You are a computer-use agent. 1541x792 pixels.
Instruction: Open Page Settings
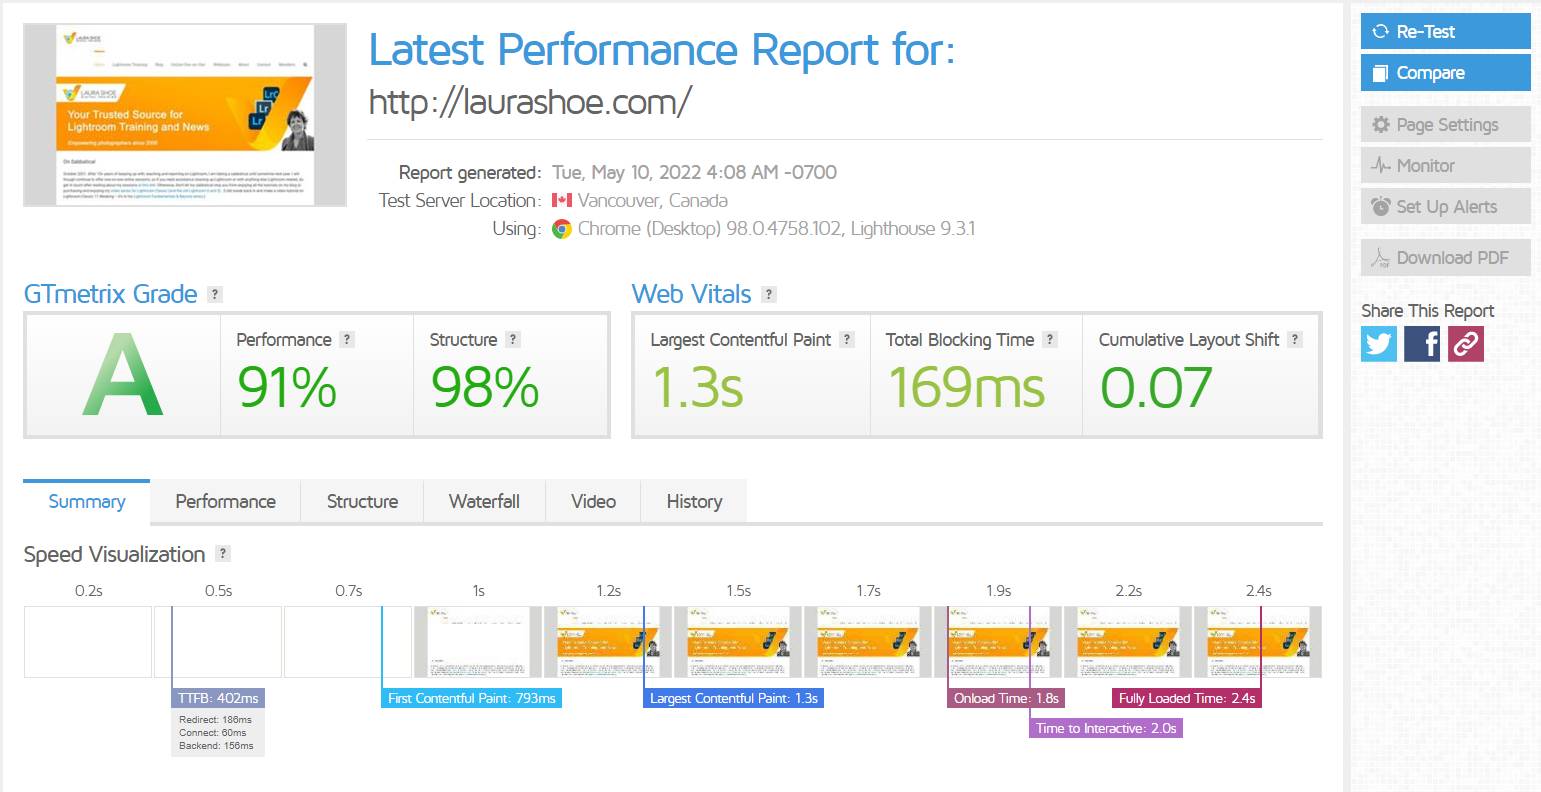tap(1445, 125)
